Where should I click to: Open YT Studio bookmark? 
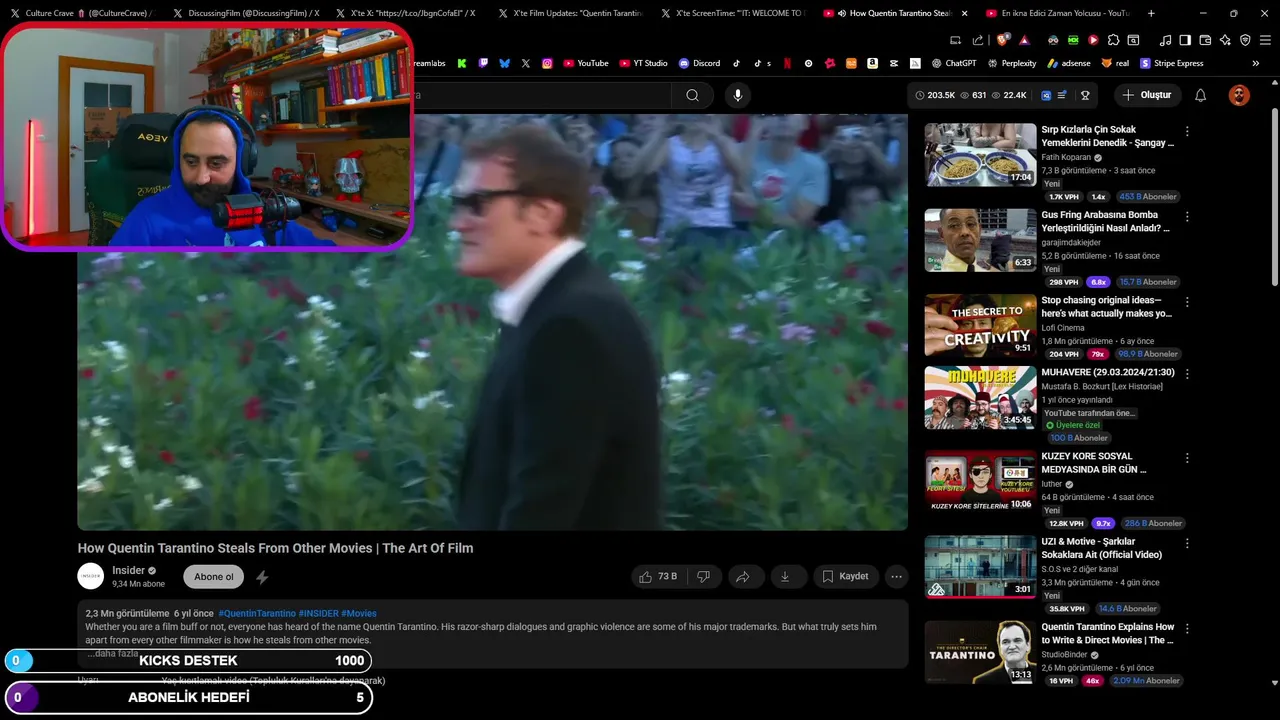coord(643,63)
